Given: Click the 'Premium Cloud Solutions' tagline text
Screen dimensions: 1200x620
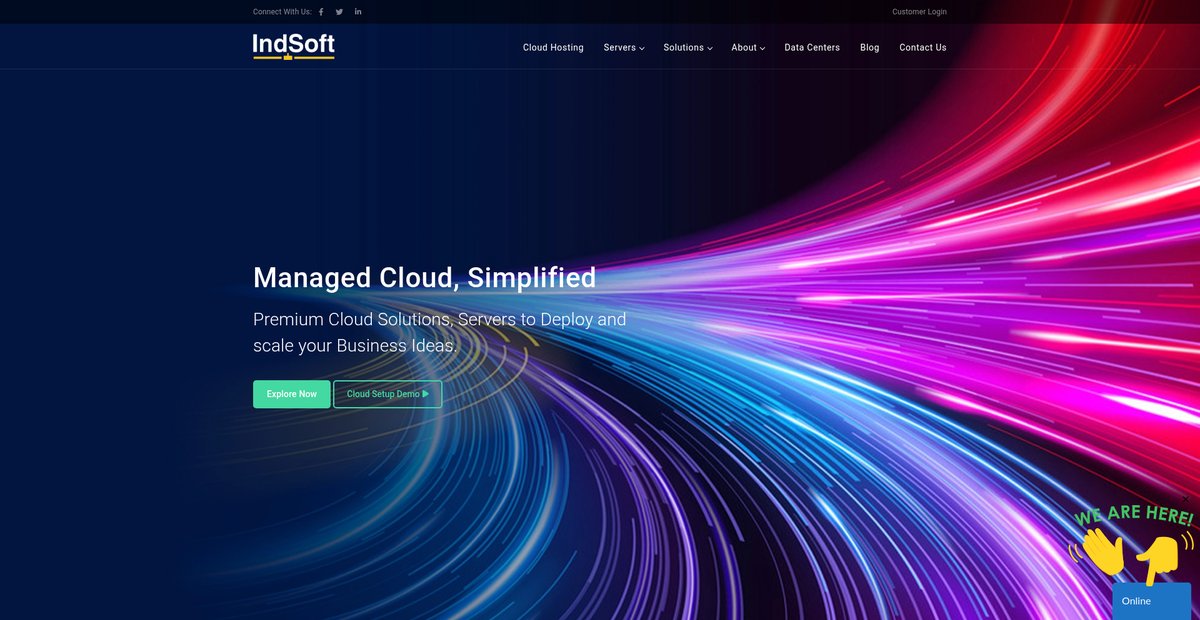Looking at the screenshot, I should click(439, 333).
